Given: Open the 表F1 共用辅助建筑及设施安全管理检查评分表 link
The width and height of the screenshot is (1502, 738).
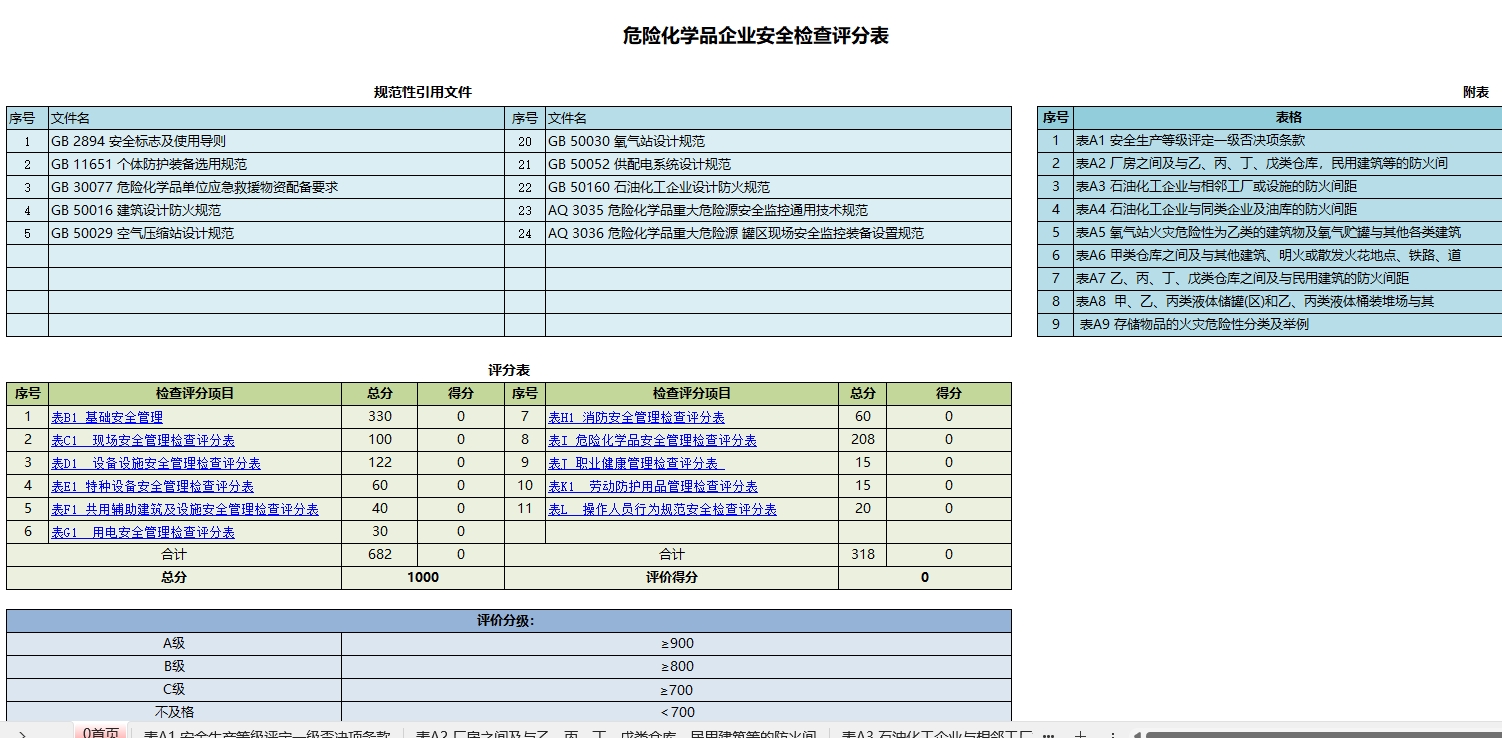Looking at the screenshot, I should (x=185, y=509).
